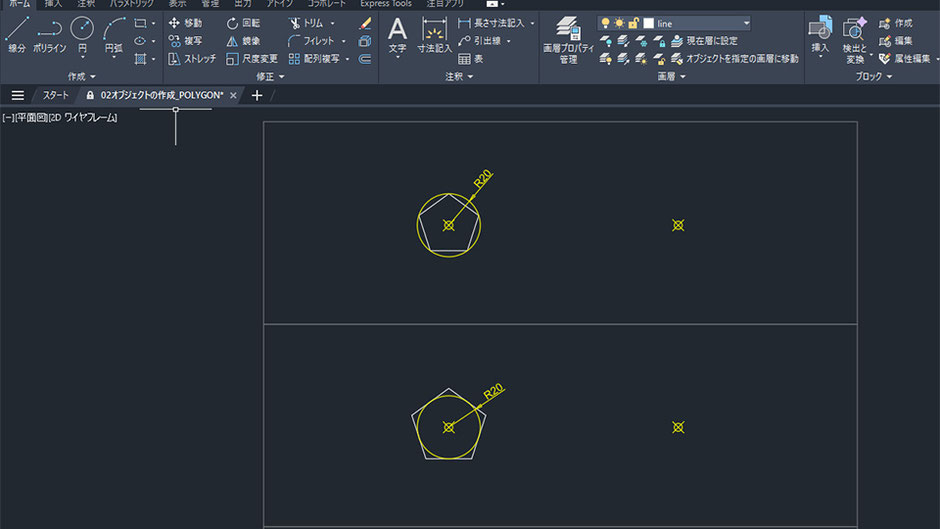Click the Explode tool icon

[x=364, y=41]
